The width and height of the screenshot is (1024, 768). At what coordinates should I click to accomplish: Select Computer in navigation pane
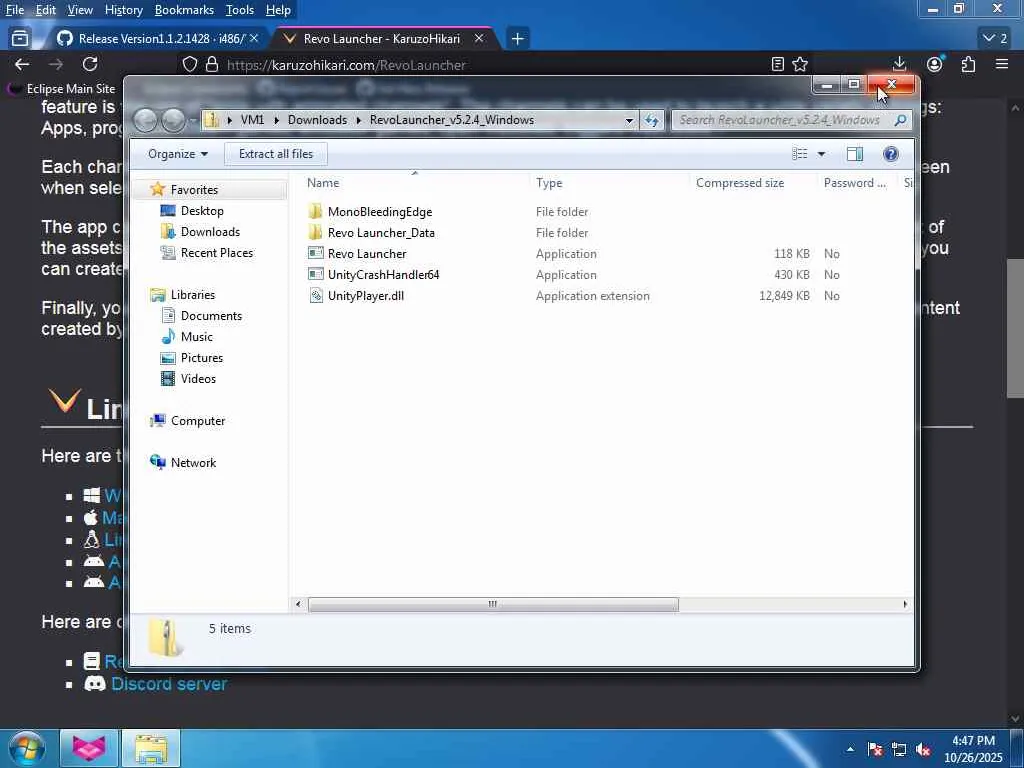coord(187,421)
